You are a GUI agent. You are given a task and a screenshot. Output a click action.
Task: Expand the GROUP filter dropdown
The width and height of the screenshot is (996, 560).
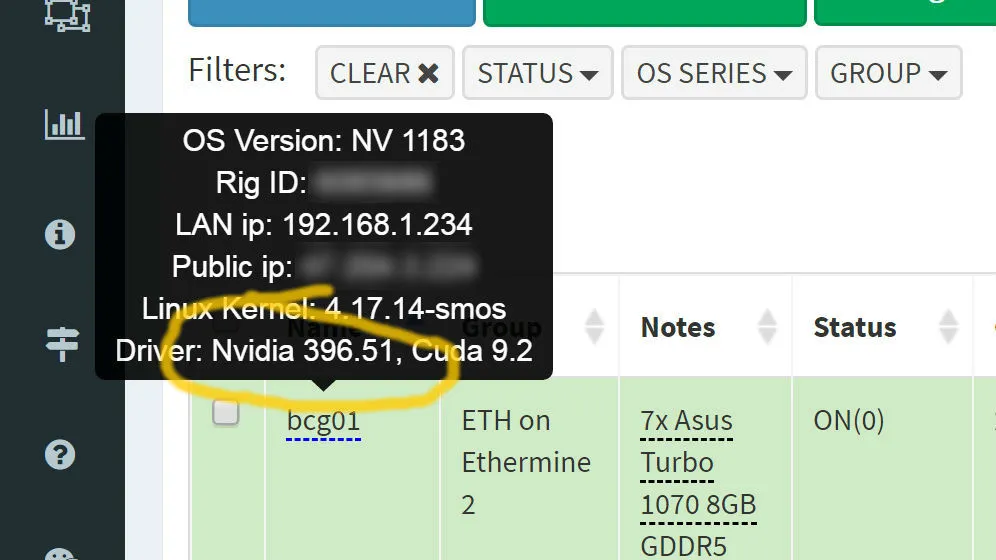click(889, 73)
